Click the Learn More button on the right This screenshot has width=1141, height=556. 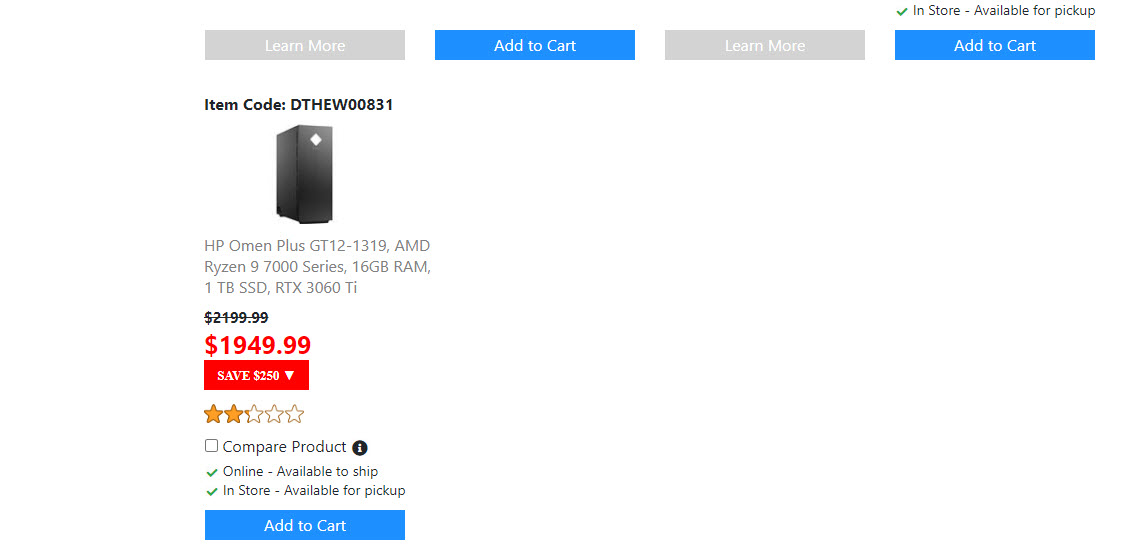[765, 45]
